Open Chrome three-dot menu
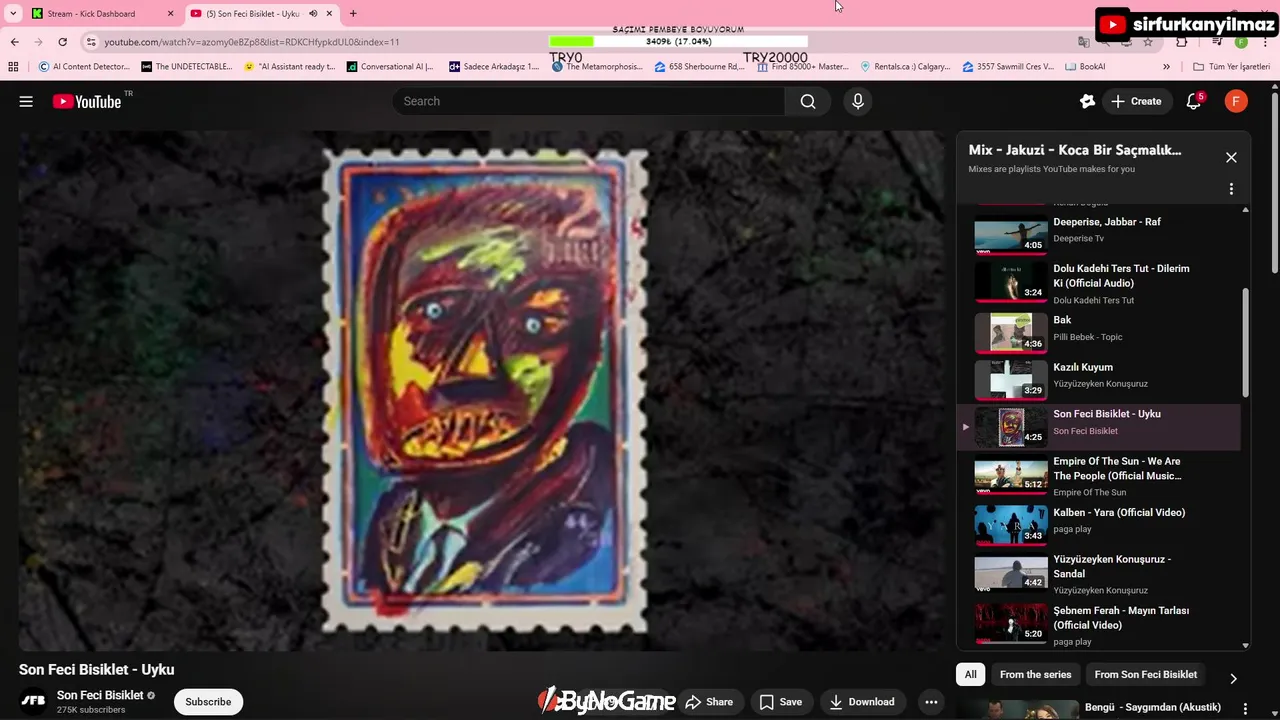This screenshot has height=720, width=1280. tap(1264, 42)
